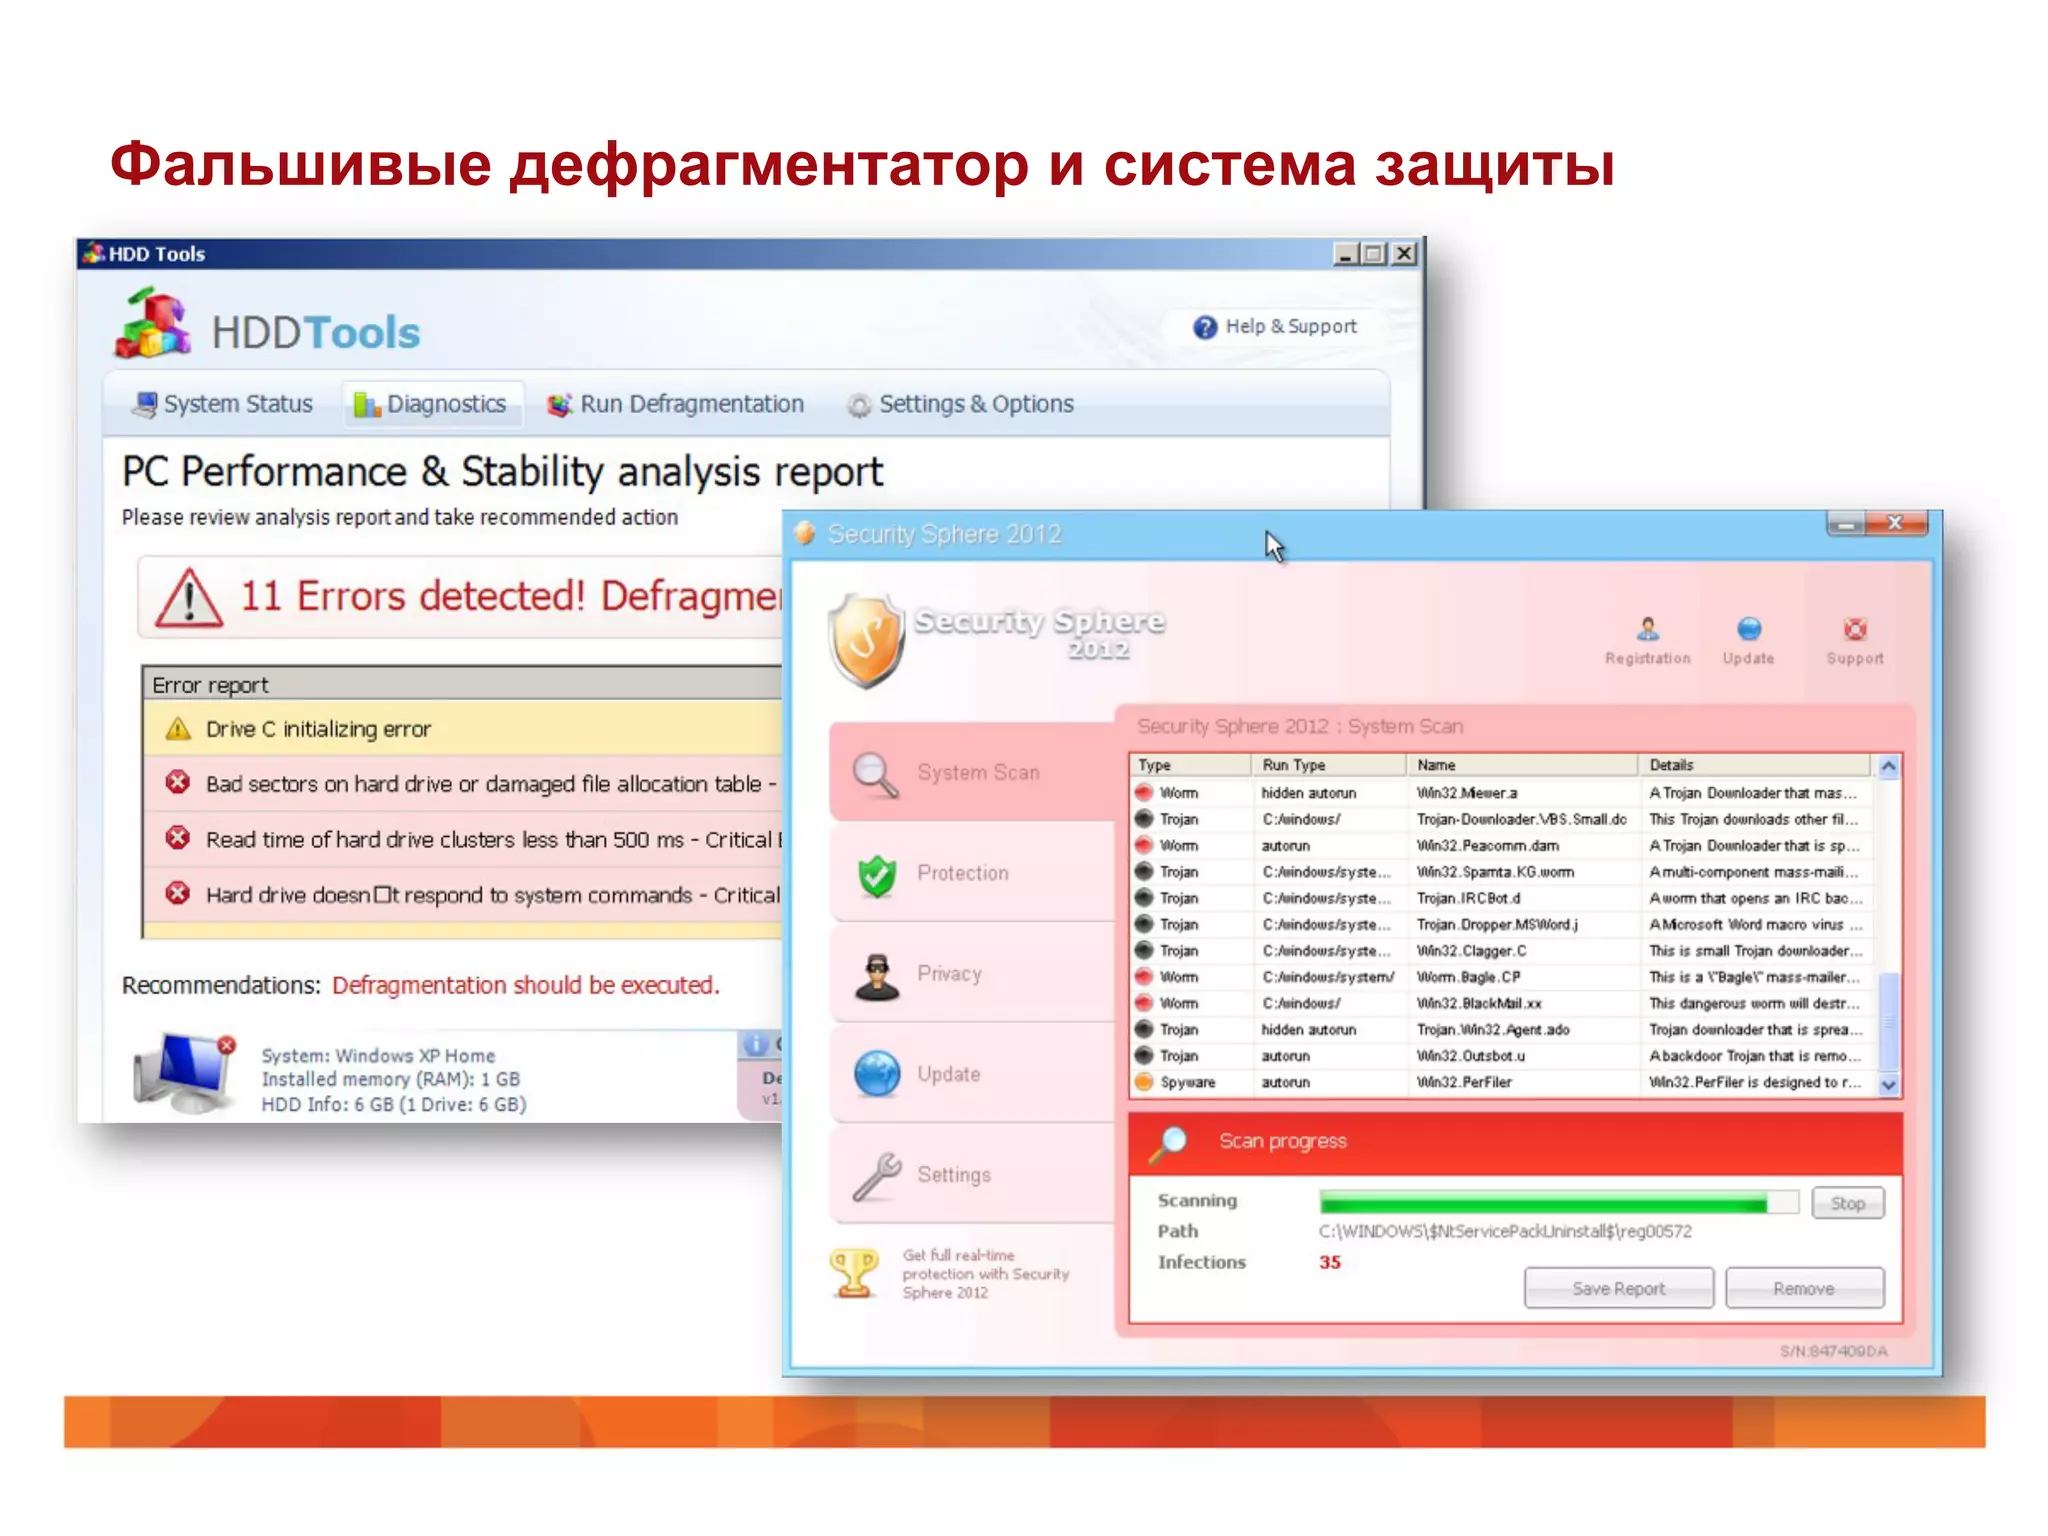Minimize the Security Sphere 2012 window
The height and width of the screenshot is (1536, 2048).
click(x=1847, y=523)
